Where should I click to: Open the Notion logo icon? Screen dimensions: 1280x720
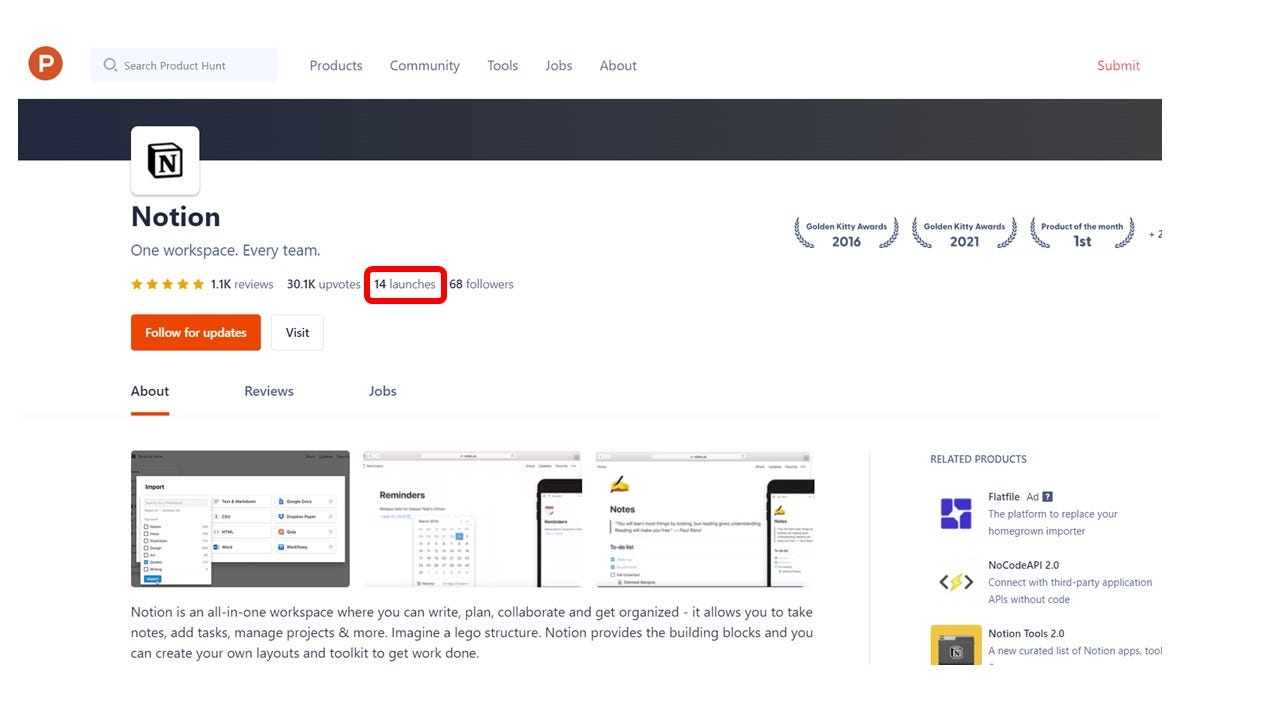pyautogui.click(x=165, y=160)
